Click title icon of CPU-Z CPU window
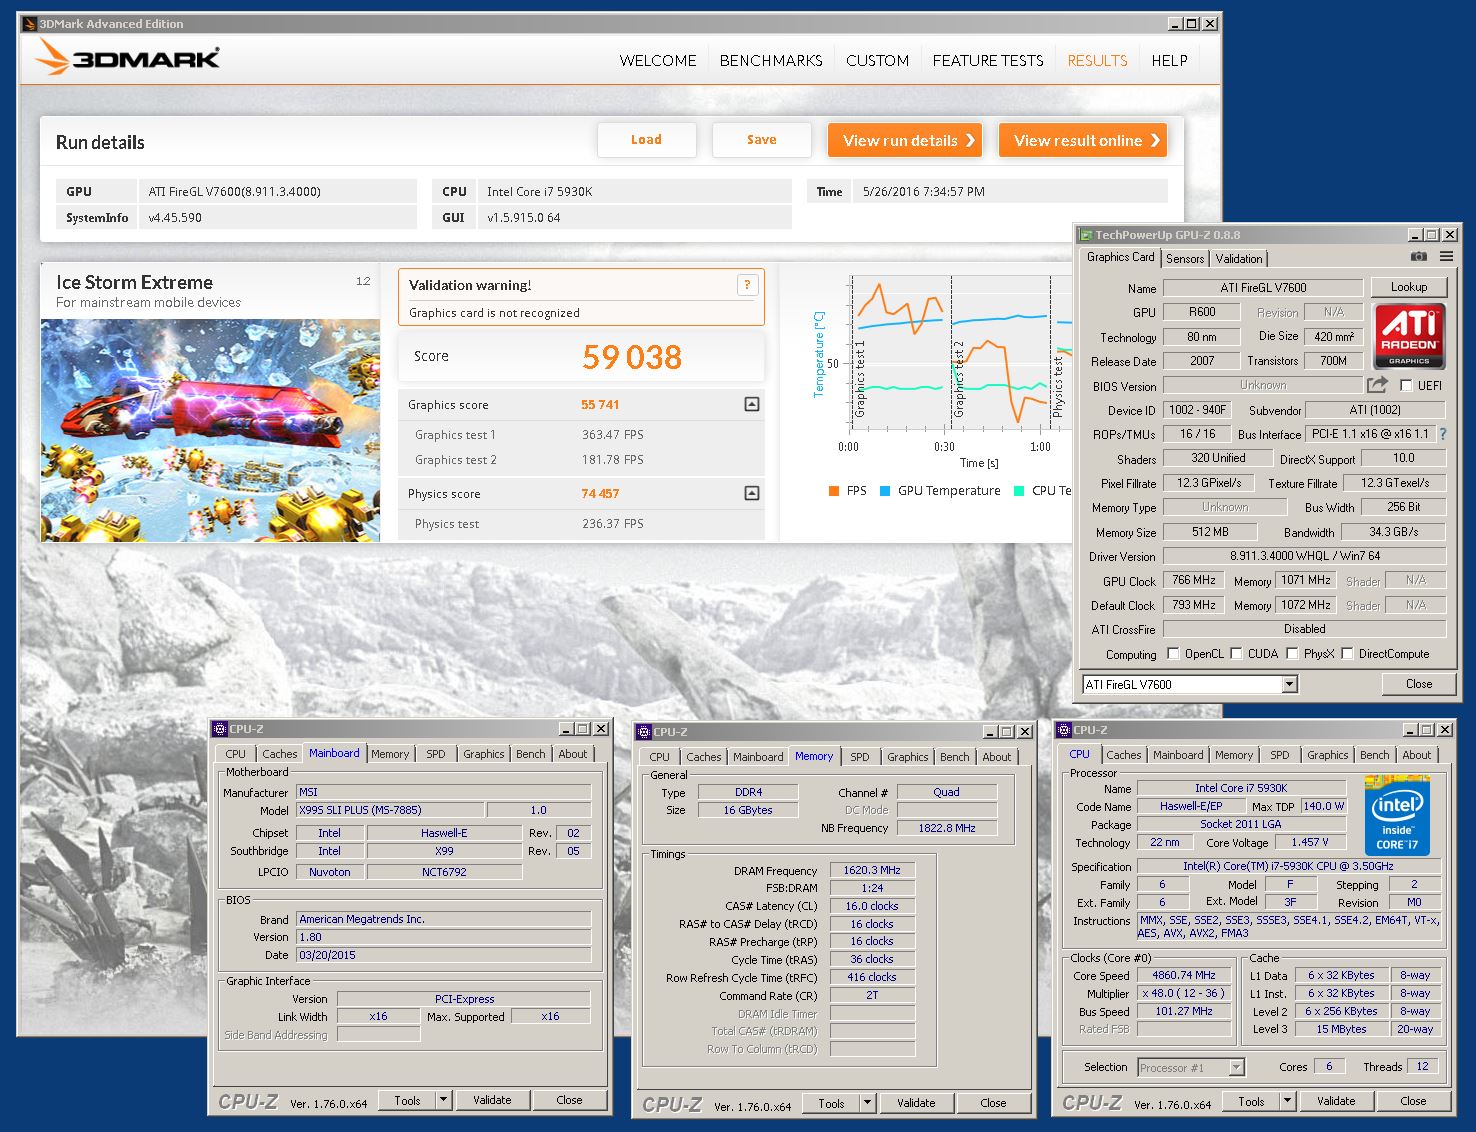The width and height of the screenshot is (1476, 1132). pos(1065,730)
